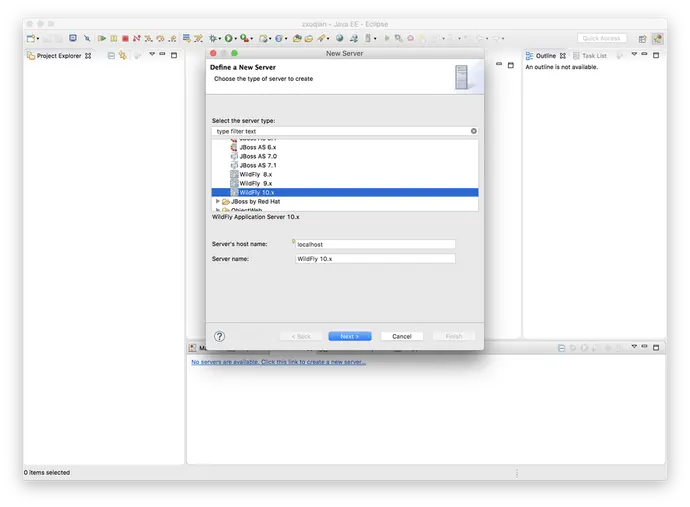Minimize the editor area
The width and height of the screenshot is (690, 507).
(499, 64)
